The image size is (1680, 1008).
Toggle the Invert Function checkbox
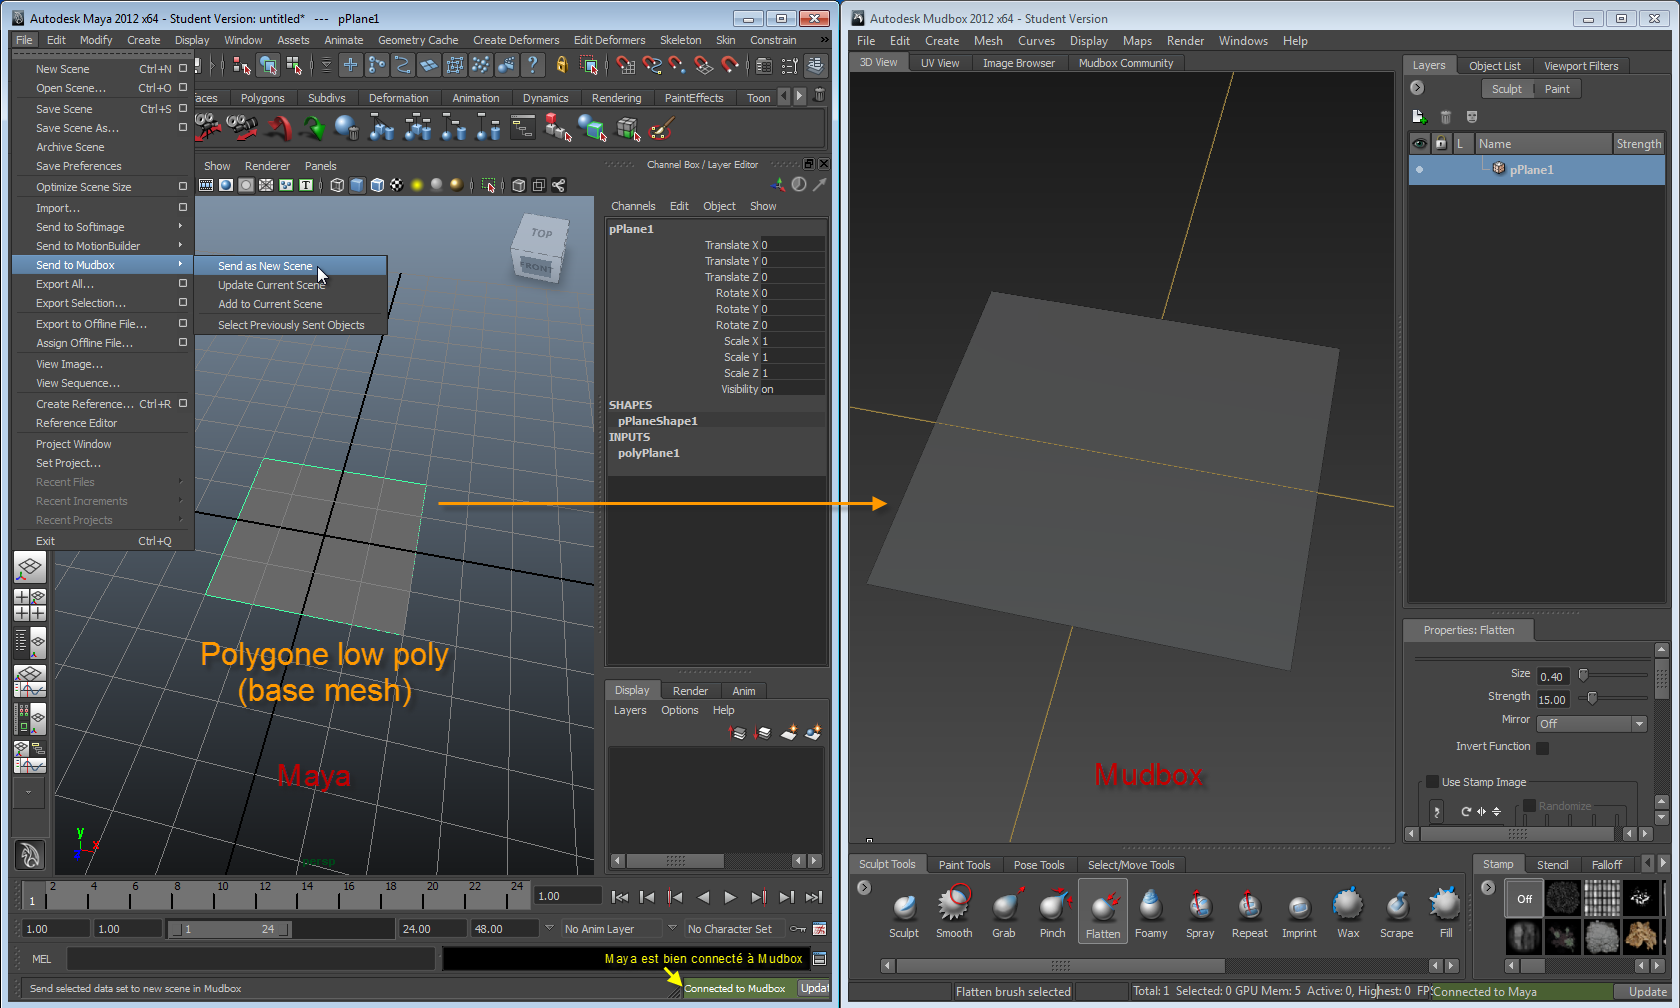tap(1542, 748)
